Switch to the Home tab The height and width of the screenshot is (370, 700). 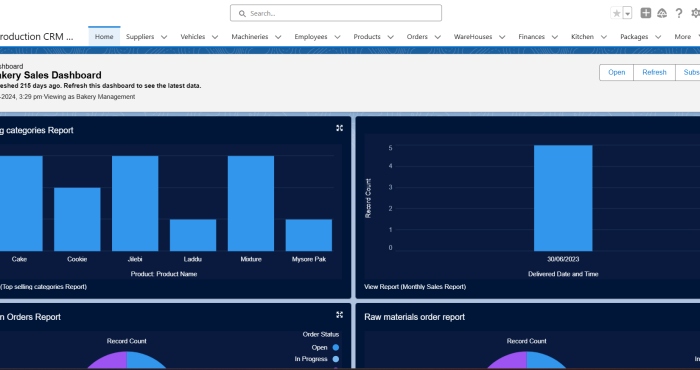pos(104,37)
